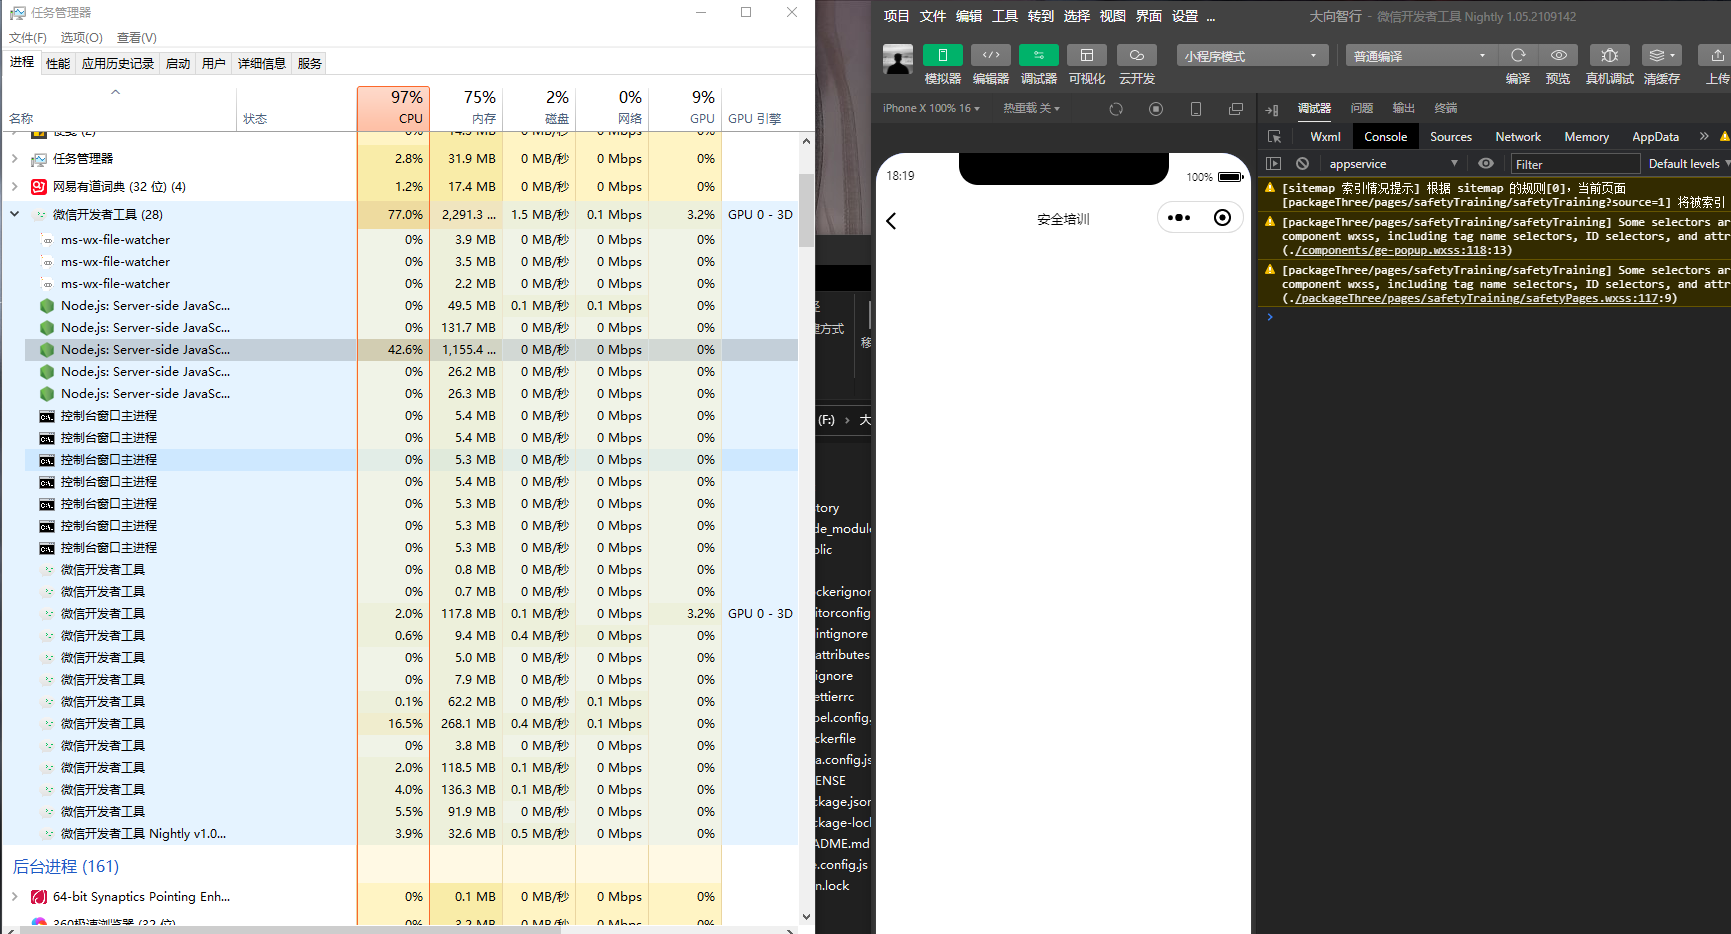Screen dimensions: 1731x934
Task: Switch to the 输出 output tab
Action: (x=1404, y=108)
